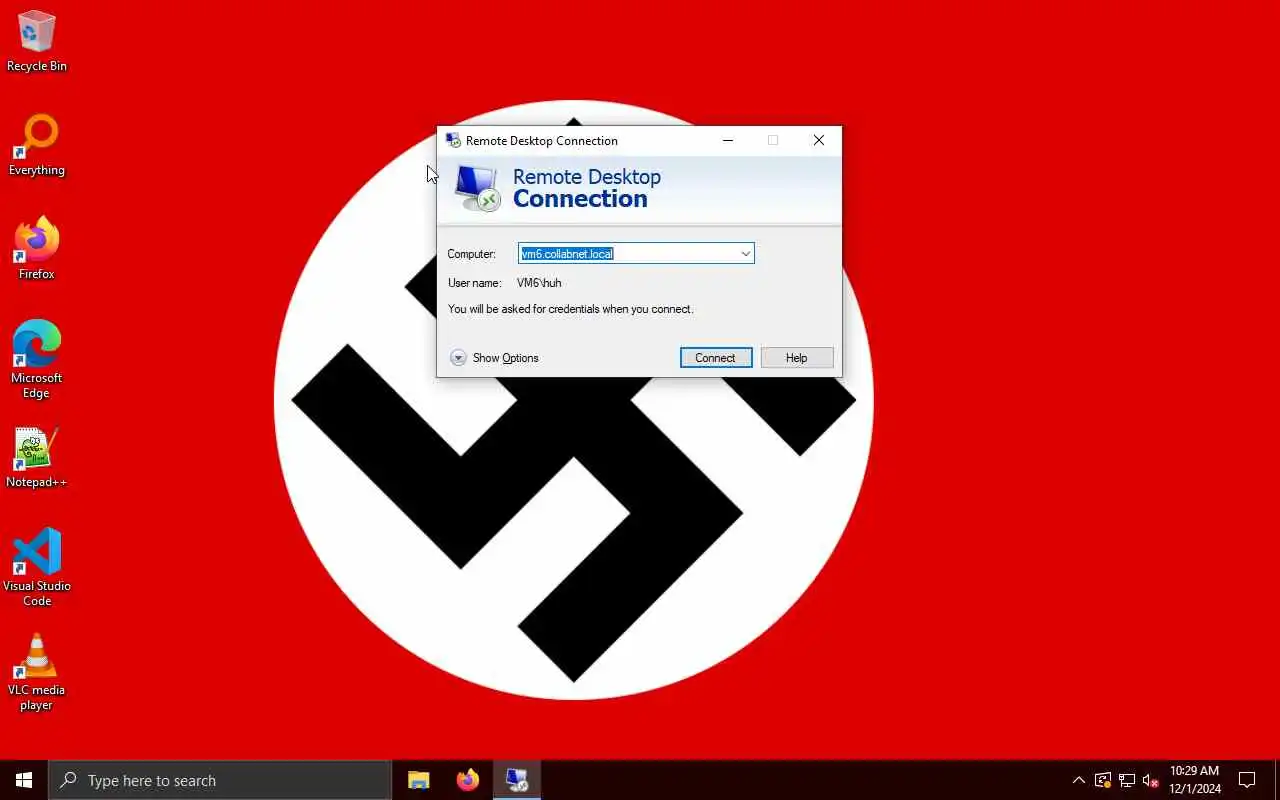Open File Explorer from the taskbar

pos(418,780)
